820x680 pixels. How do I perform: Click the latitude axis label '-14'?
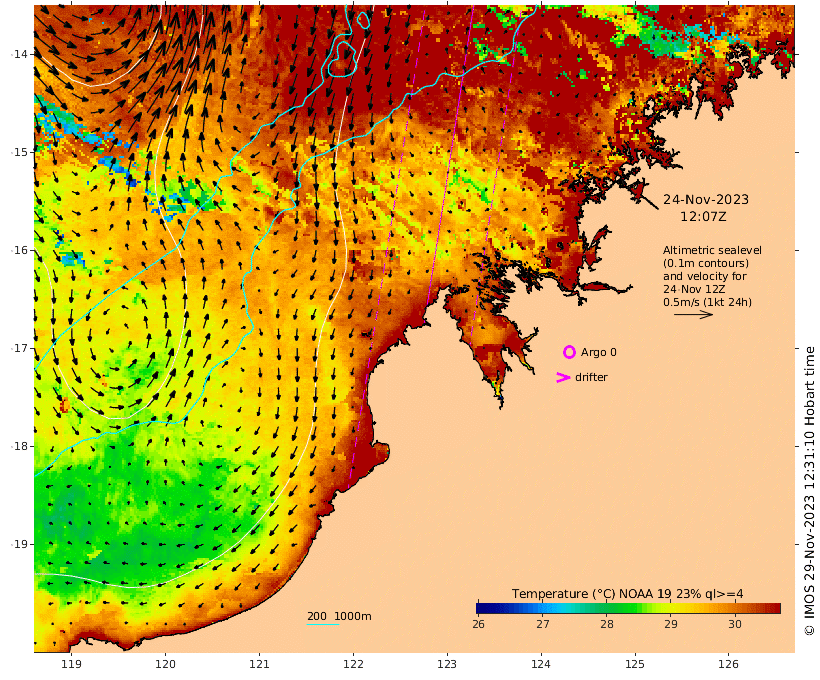(19, 54)
